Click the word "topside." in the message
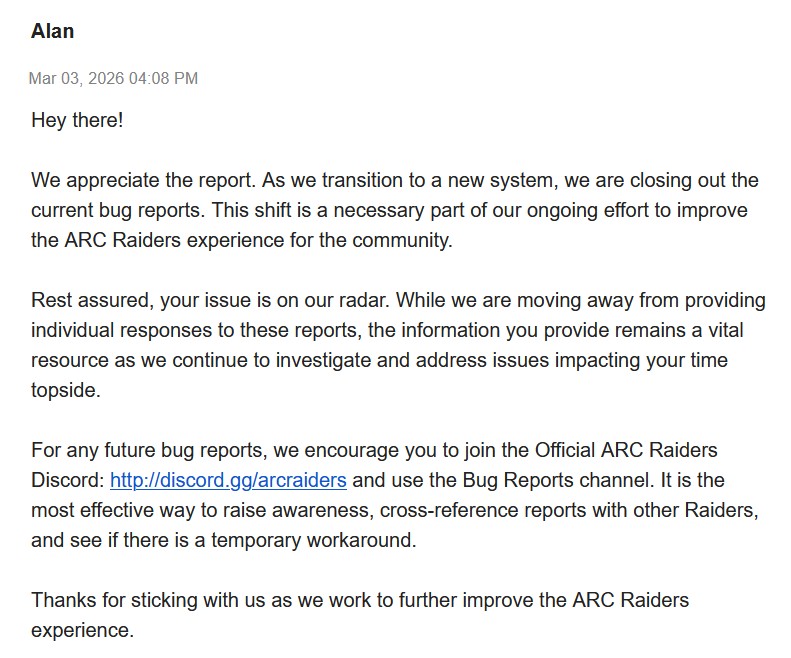Viewport: 791px width, 658px height. tap(65, 390)
